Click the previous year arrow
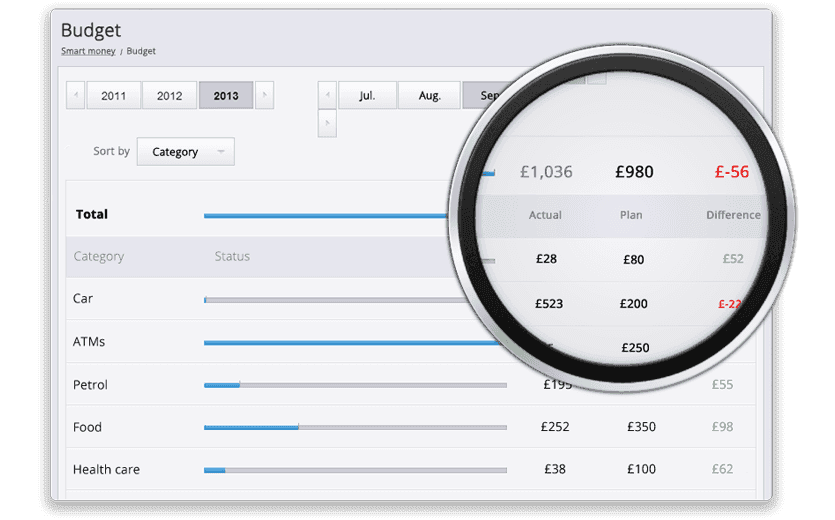 click(76, 96)
